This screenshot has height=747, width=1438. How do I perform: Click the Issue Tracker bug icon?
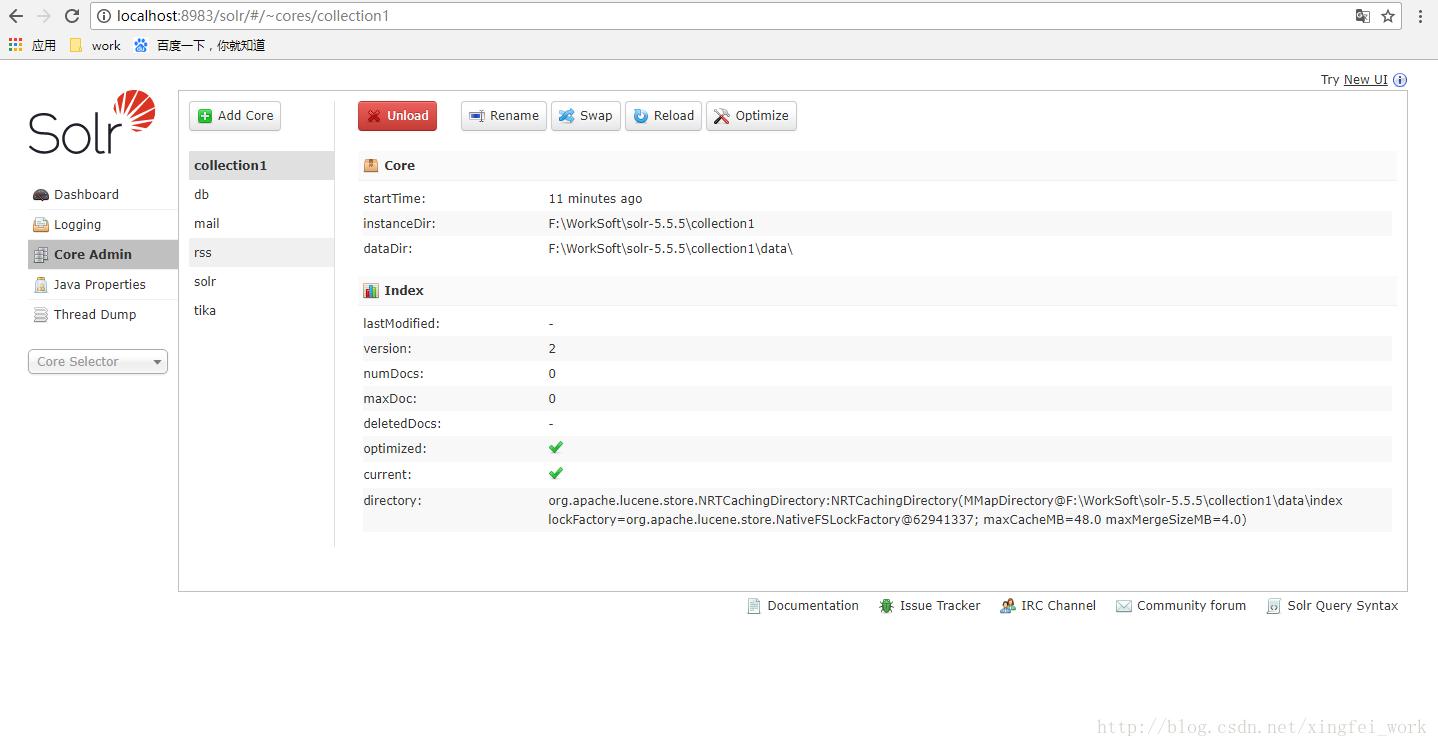886,606
